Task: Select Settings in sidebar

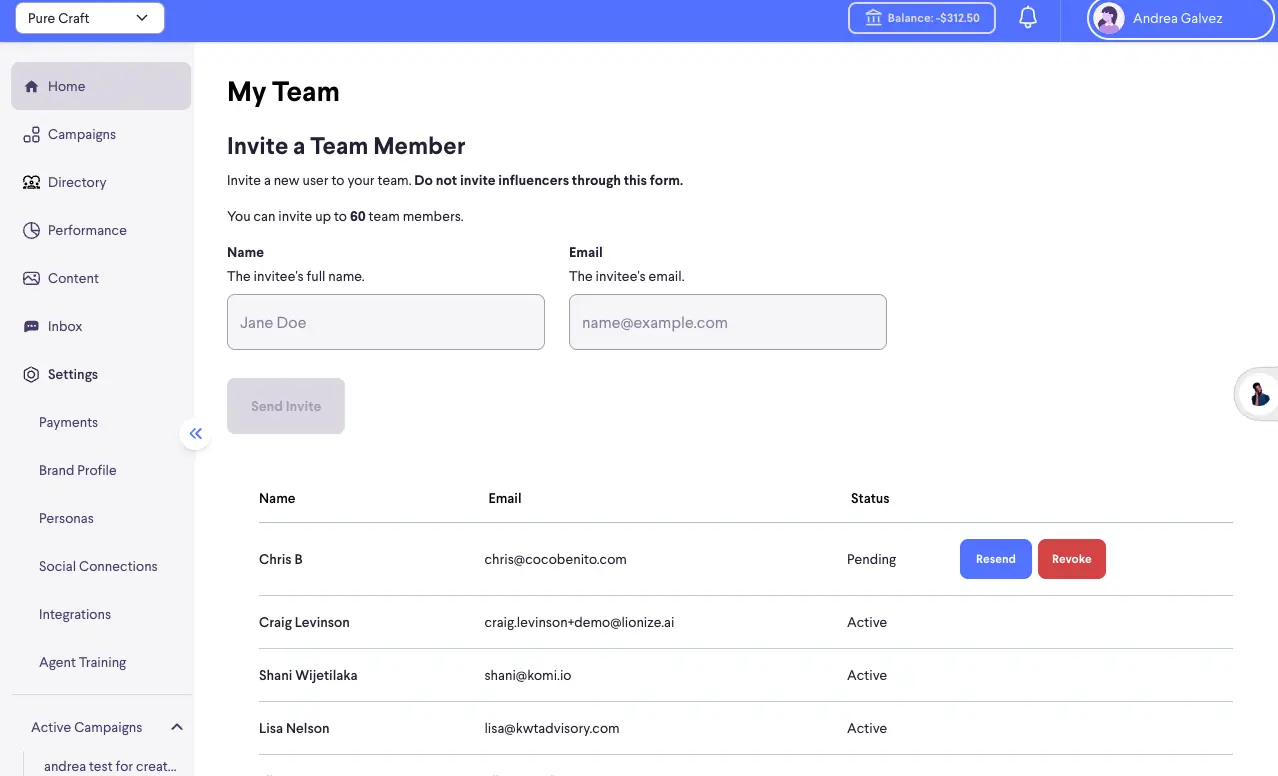Action: click(101, 375)
